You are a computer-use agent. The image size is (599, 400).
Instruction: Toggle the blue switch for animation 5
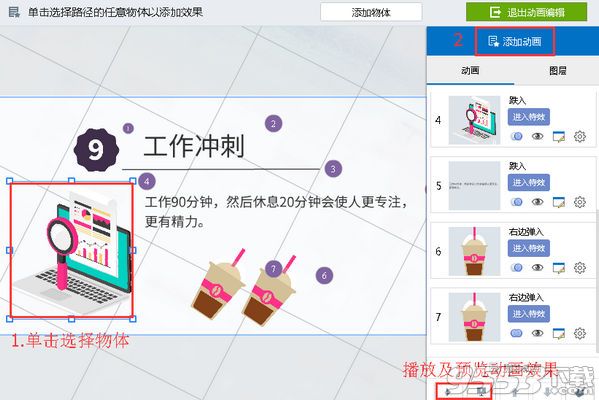tap(516, 202)
